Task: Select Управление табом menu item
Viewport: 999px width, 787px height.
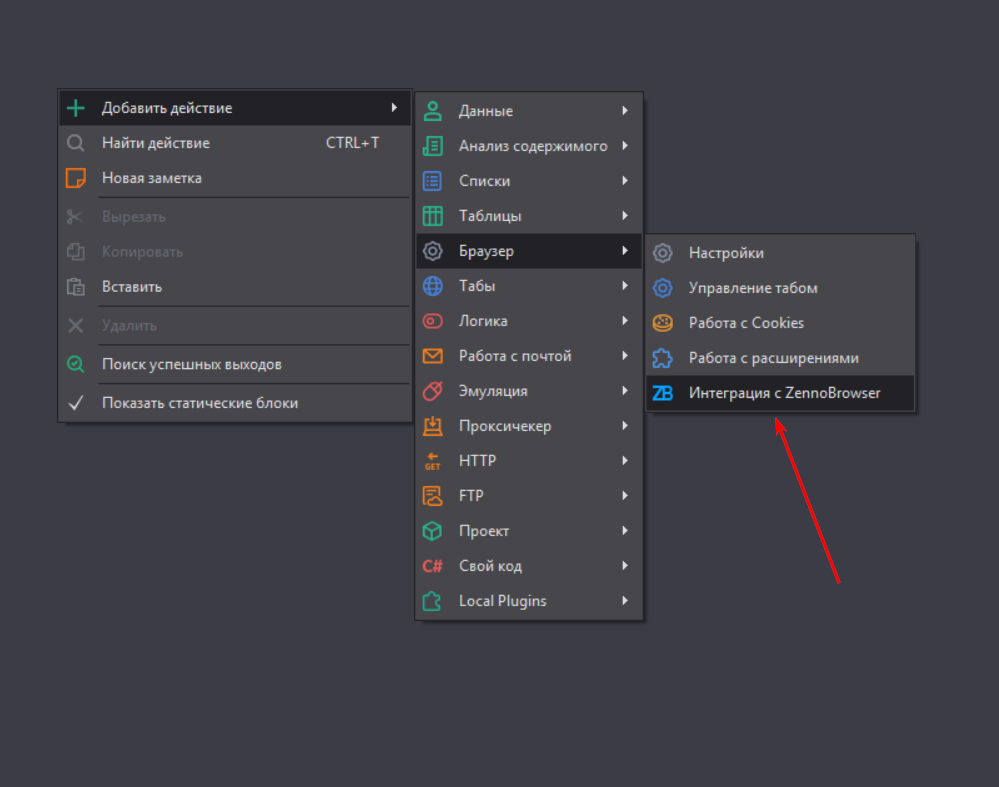Action: pos(753,288)
